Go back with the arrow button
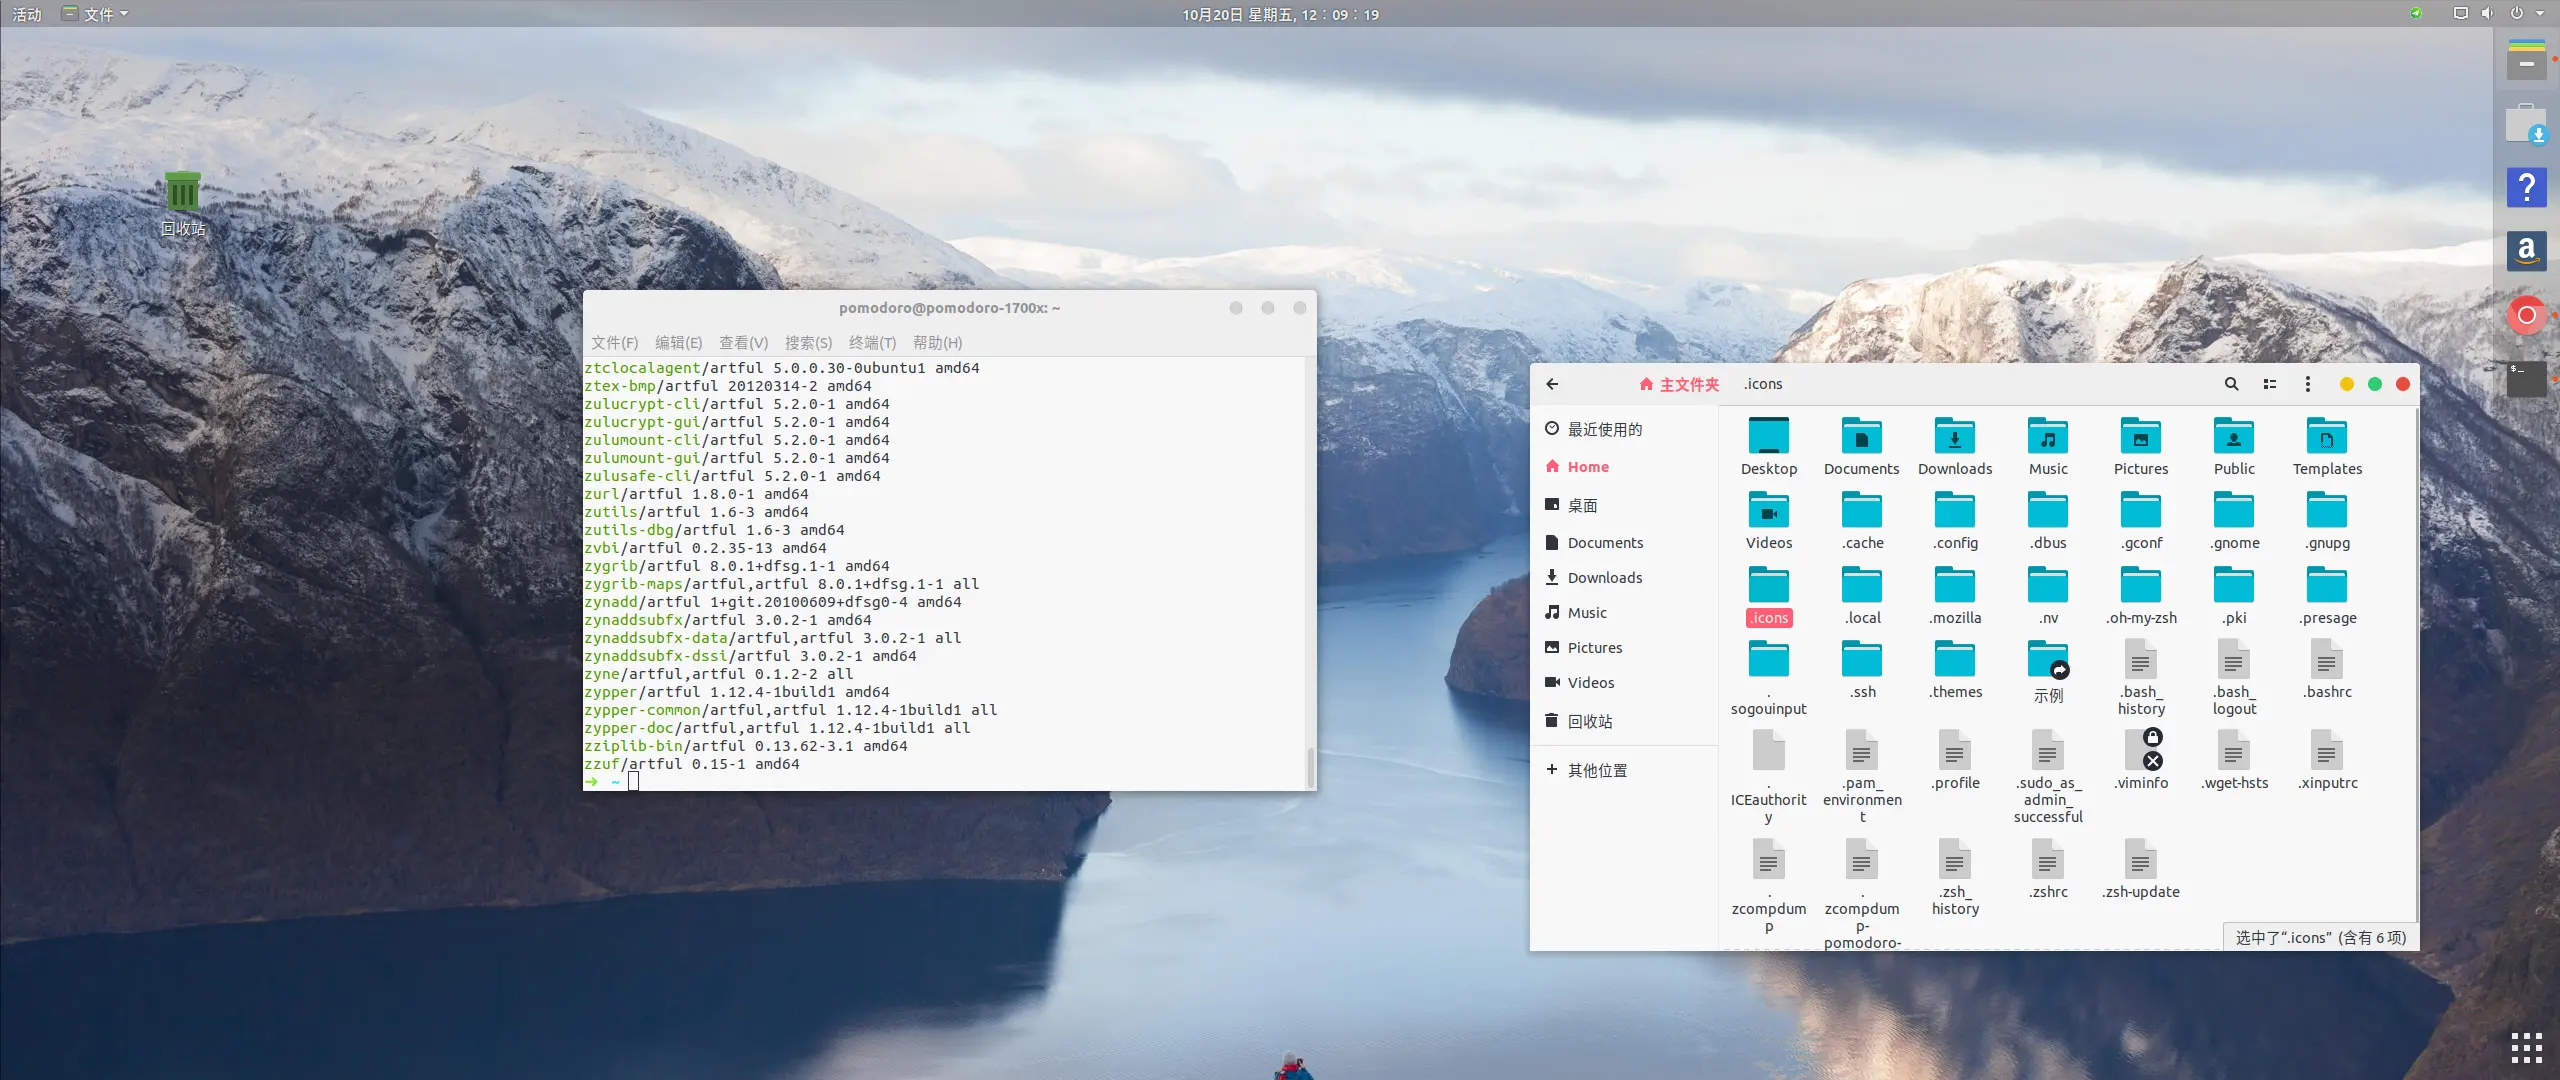The width and height of the screenshot is (2560, 1080). 1552,384
